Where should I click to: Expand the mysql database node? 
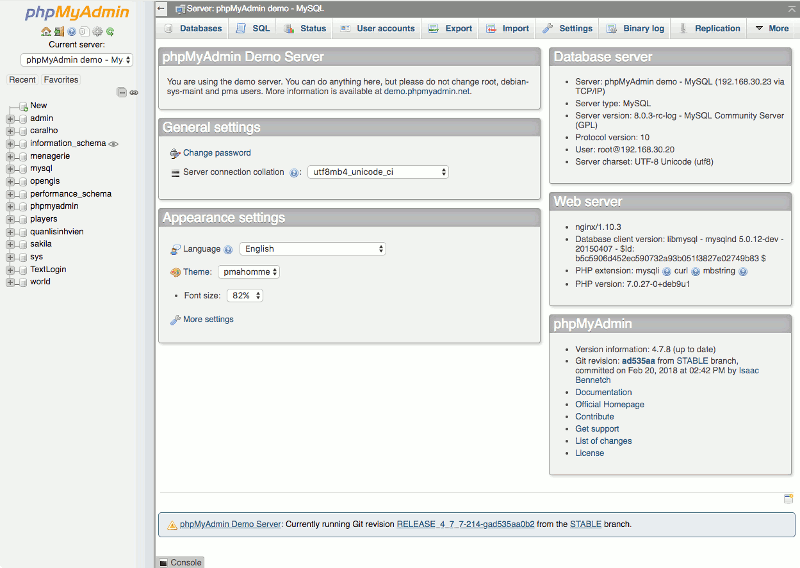coord(10,169)
